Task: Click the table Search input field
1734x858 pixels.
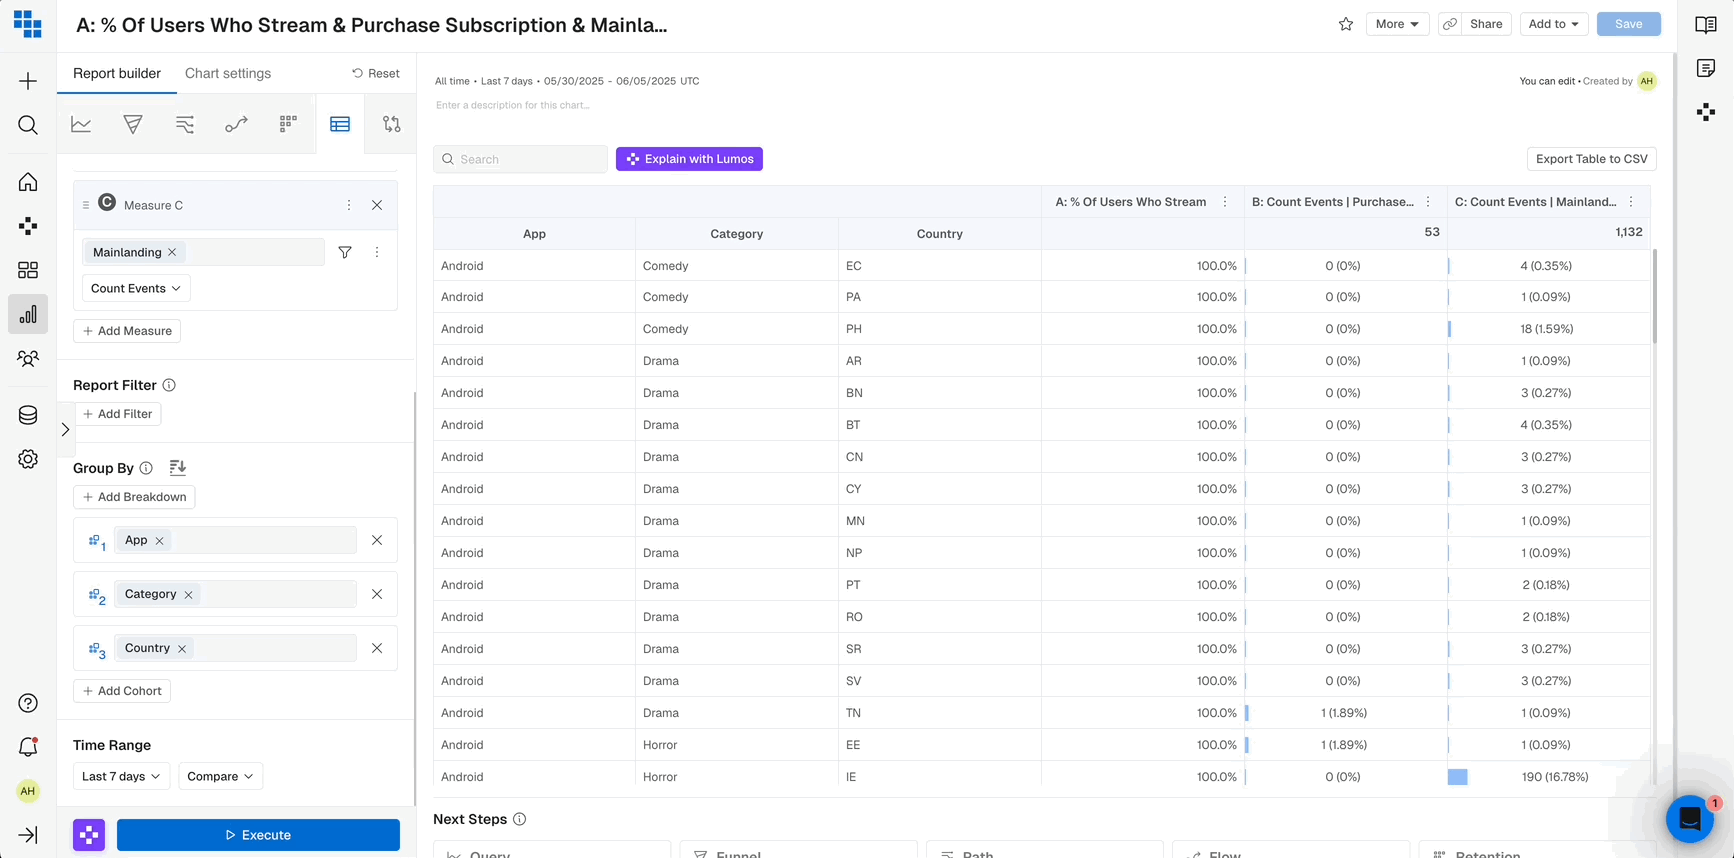Action: click(520, 159)
